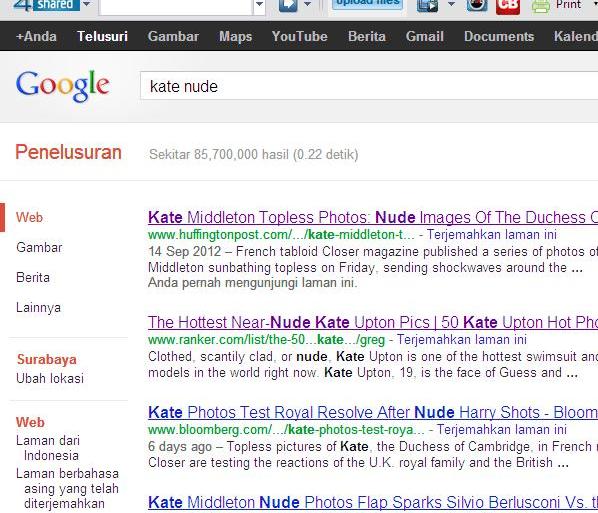The height and width of the screenshot is (513, 598).
Task: Click the red CB toolbar icon
Action: 508,6
